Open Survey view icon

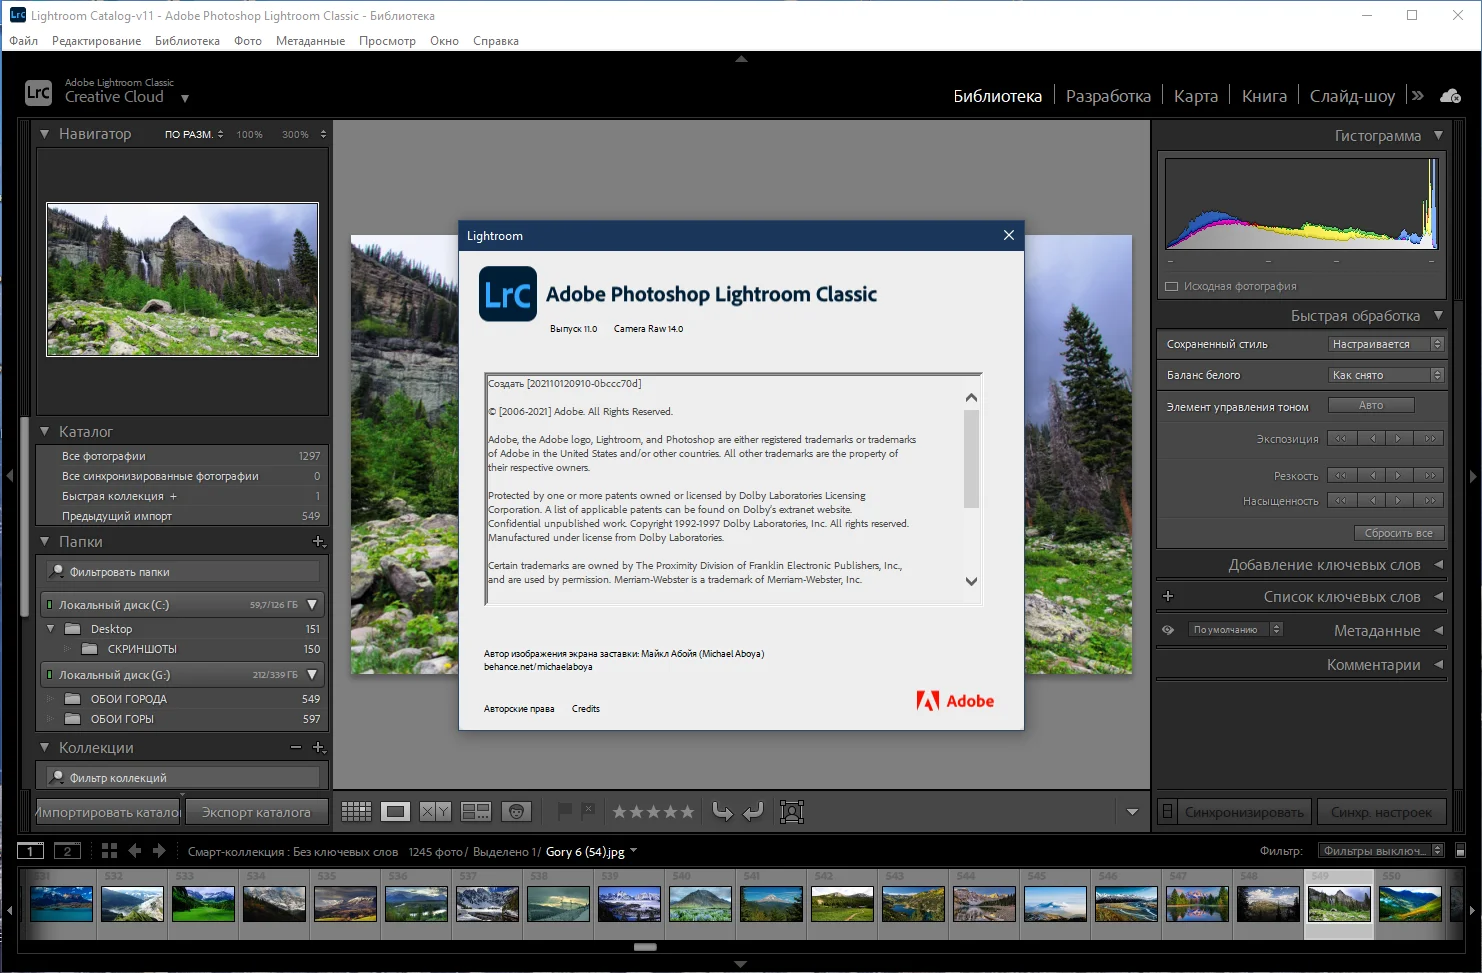pos(476,812)
